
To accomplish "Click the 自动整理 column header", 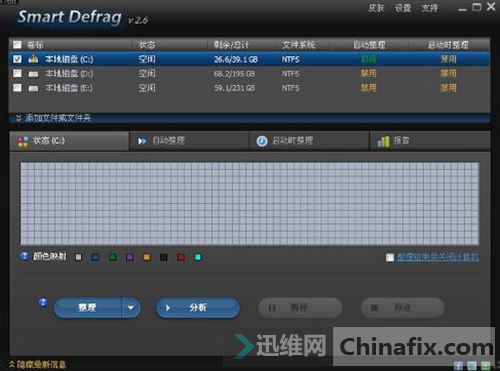I will [369, 45].
